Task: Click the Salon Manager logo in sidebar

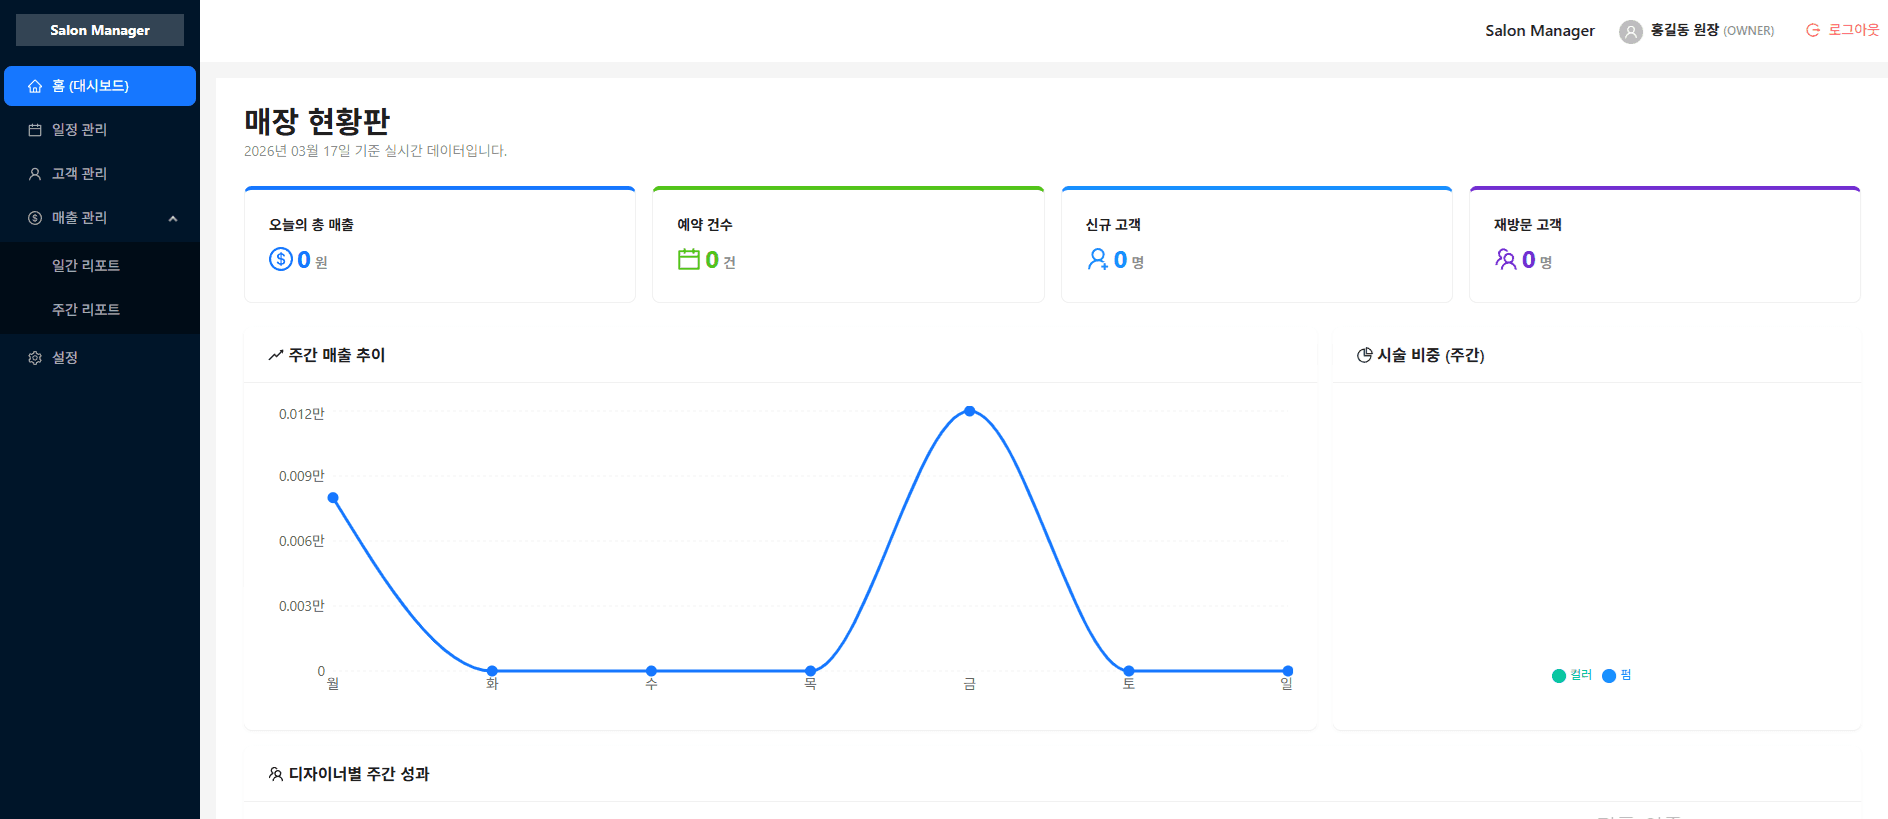Action: coord(100,30)
